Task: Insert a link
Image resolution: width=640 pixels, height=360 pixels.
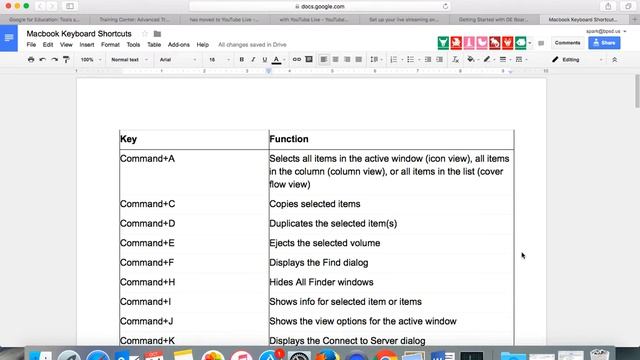Action: point(297,60)
